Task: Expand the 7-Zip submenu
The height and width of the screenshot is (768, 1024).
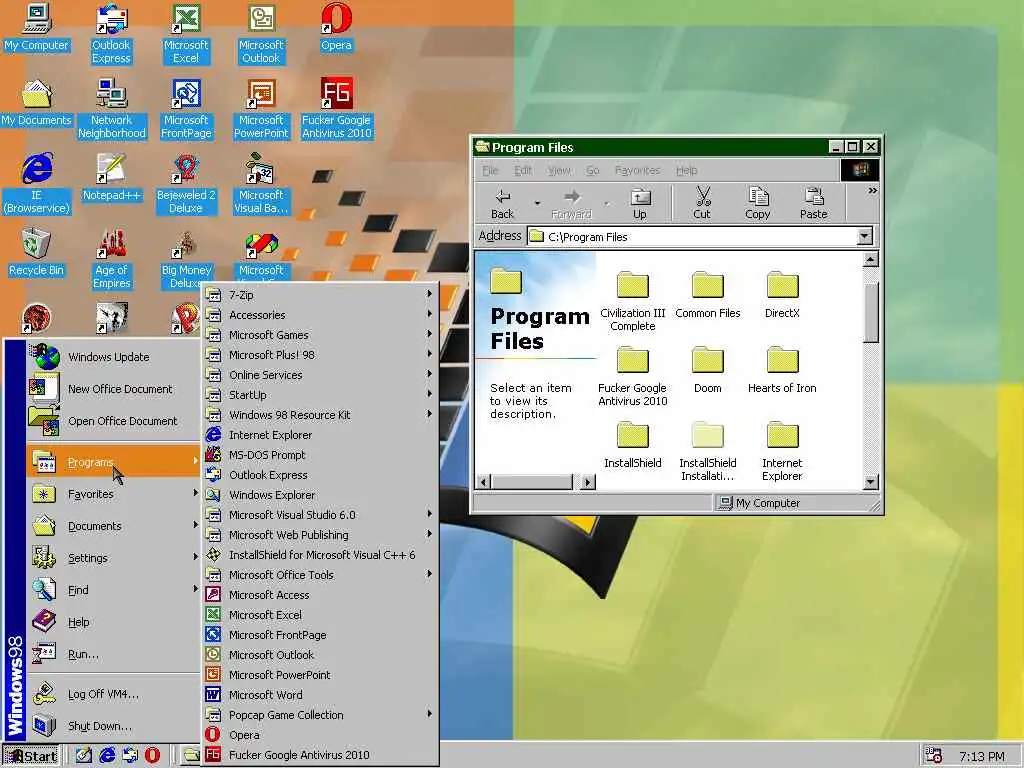Action: click(320, 295)
